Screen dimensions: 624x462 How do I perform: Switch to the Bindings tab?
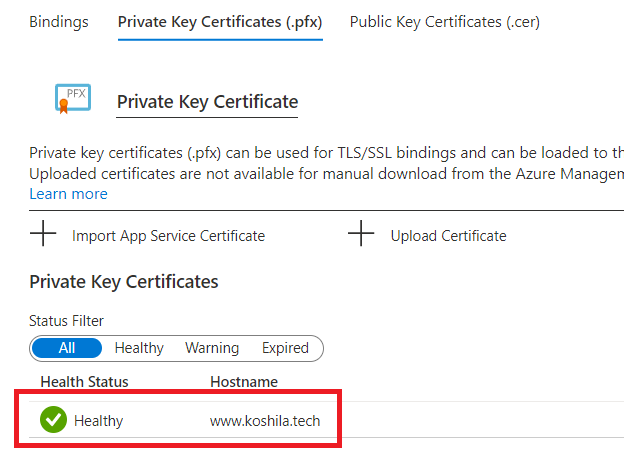[59, 21]
